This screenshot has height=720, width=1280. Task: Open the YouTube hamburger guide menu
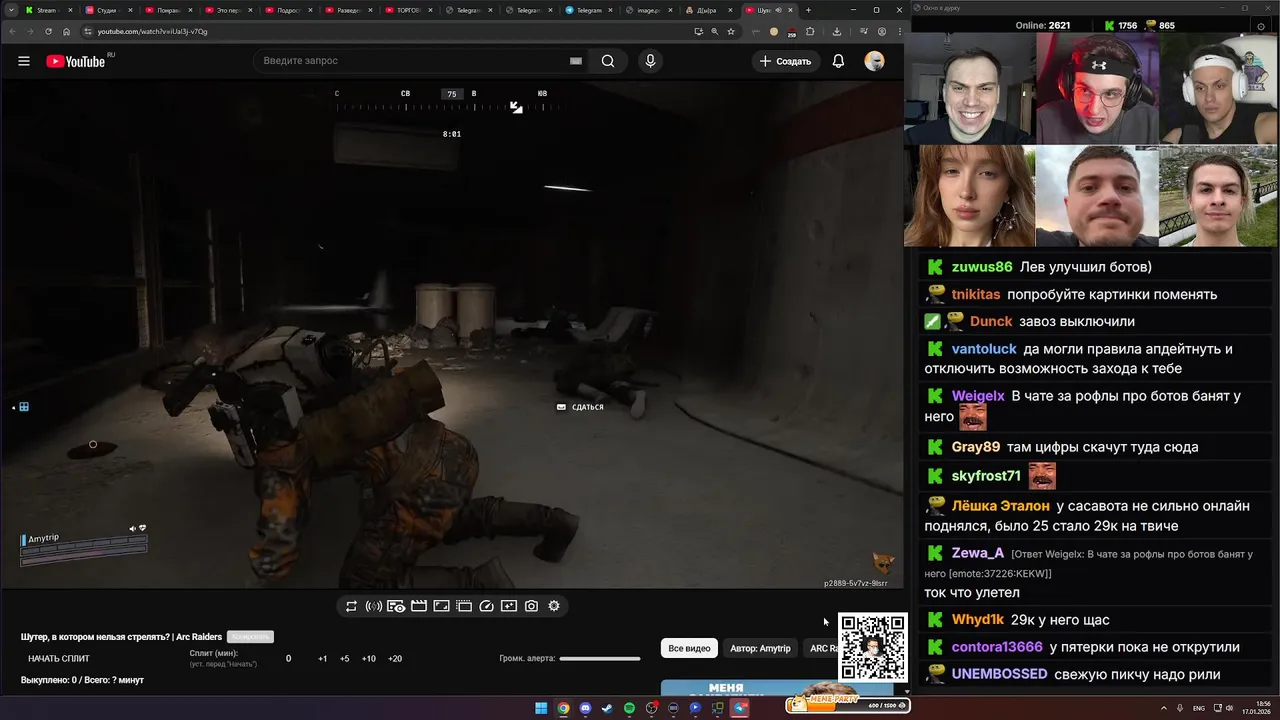[24, 61]
